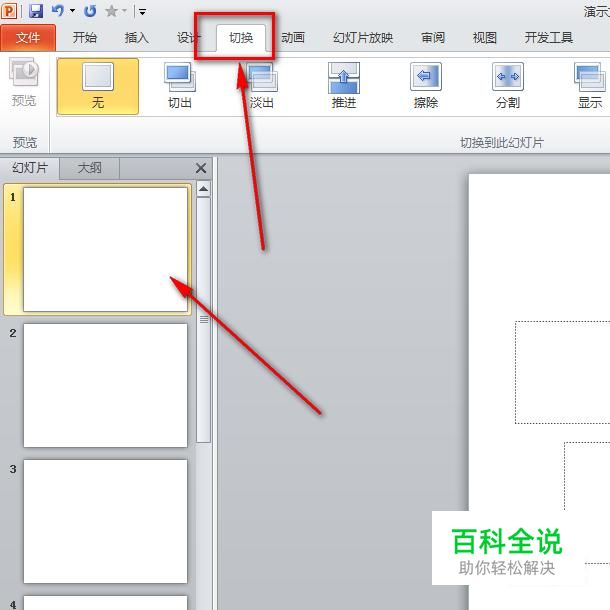Switch to the 动画 ribbon tab
This screenshot has width=610, height=610.
[293, 38]
